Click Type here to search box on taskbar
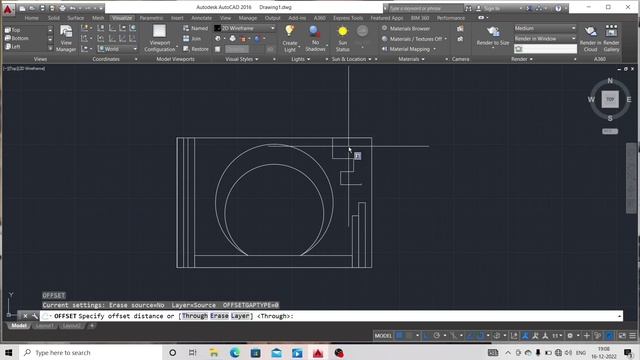The image size is (640, 360). click(91, 353)
